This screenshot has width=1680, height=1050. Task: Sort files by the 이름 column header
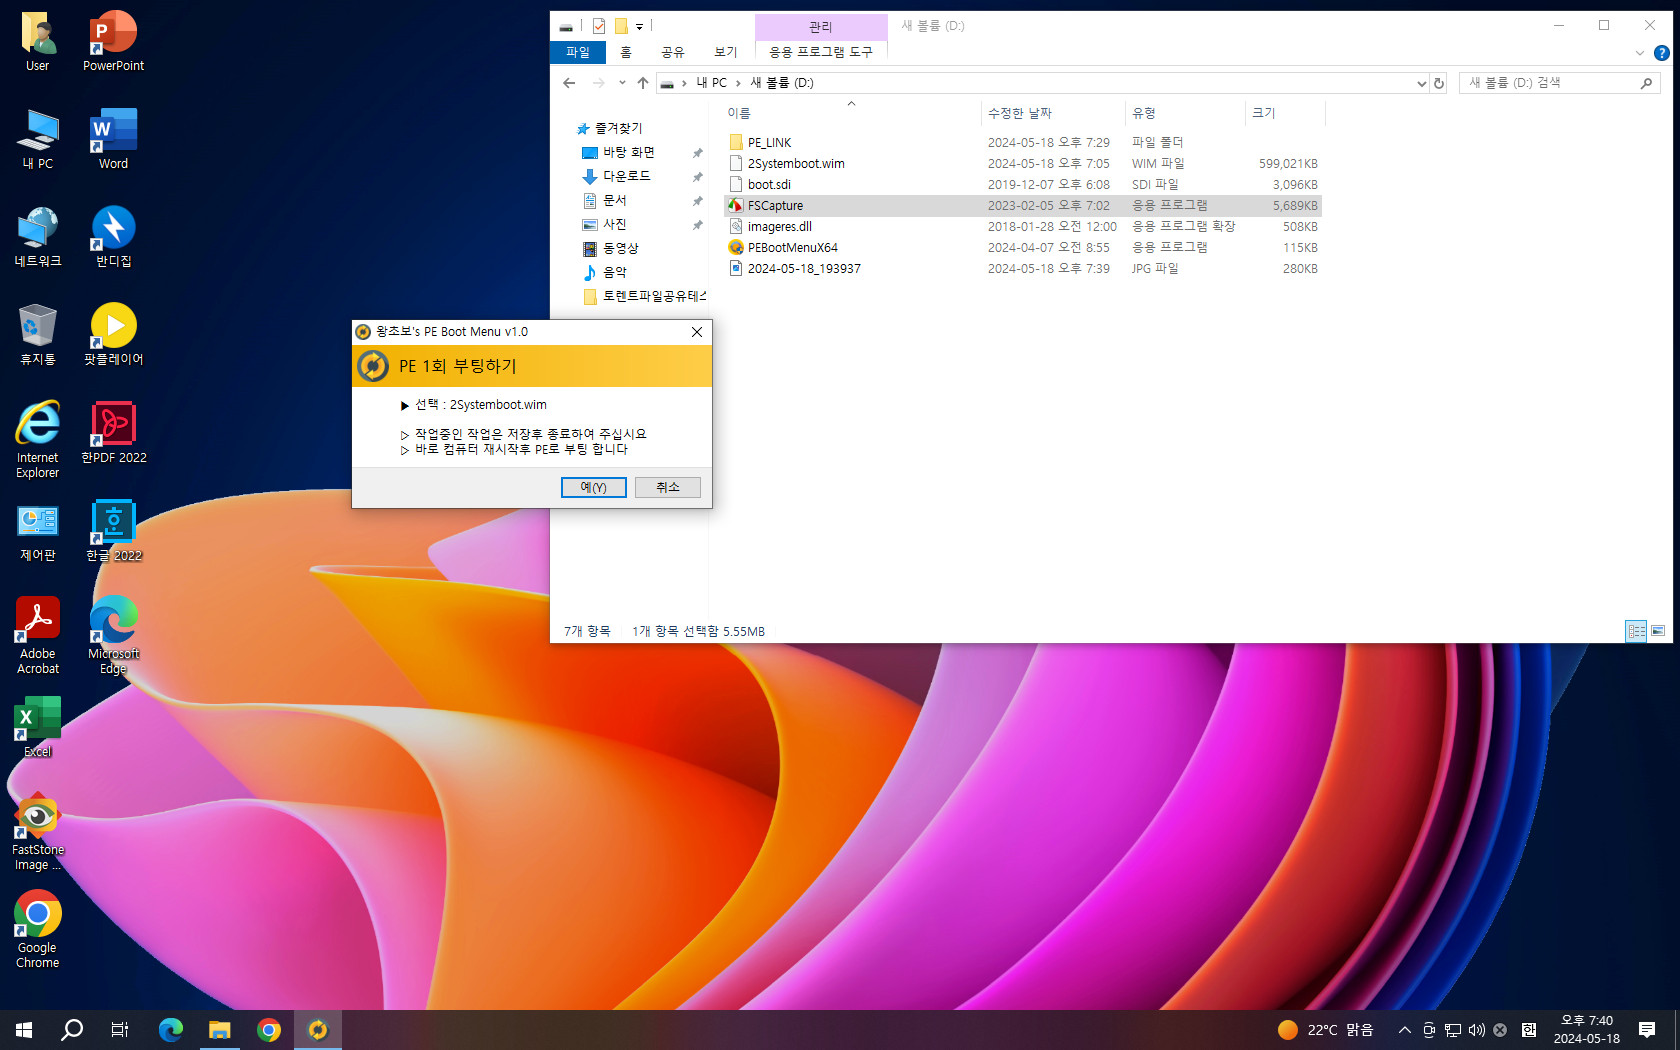pyautogui.click(x=850, y=113)
